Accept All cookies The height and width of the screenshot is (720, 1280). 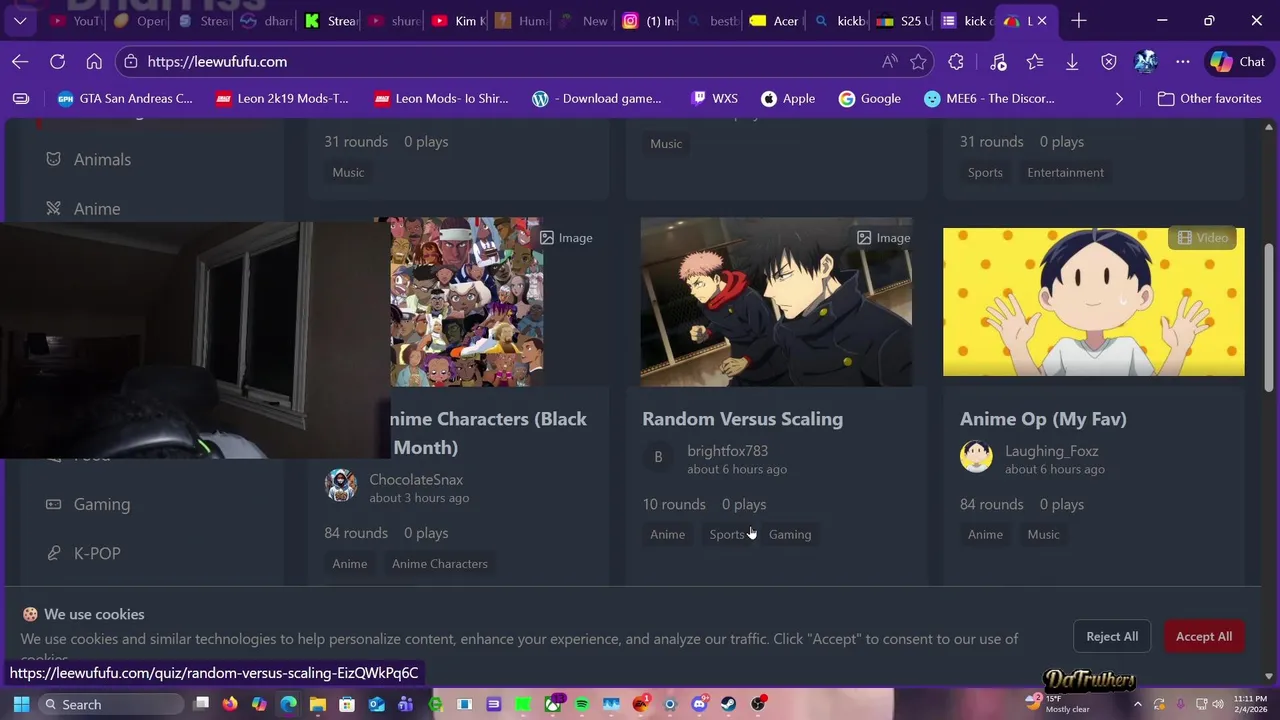click(1204, 636)
